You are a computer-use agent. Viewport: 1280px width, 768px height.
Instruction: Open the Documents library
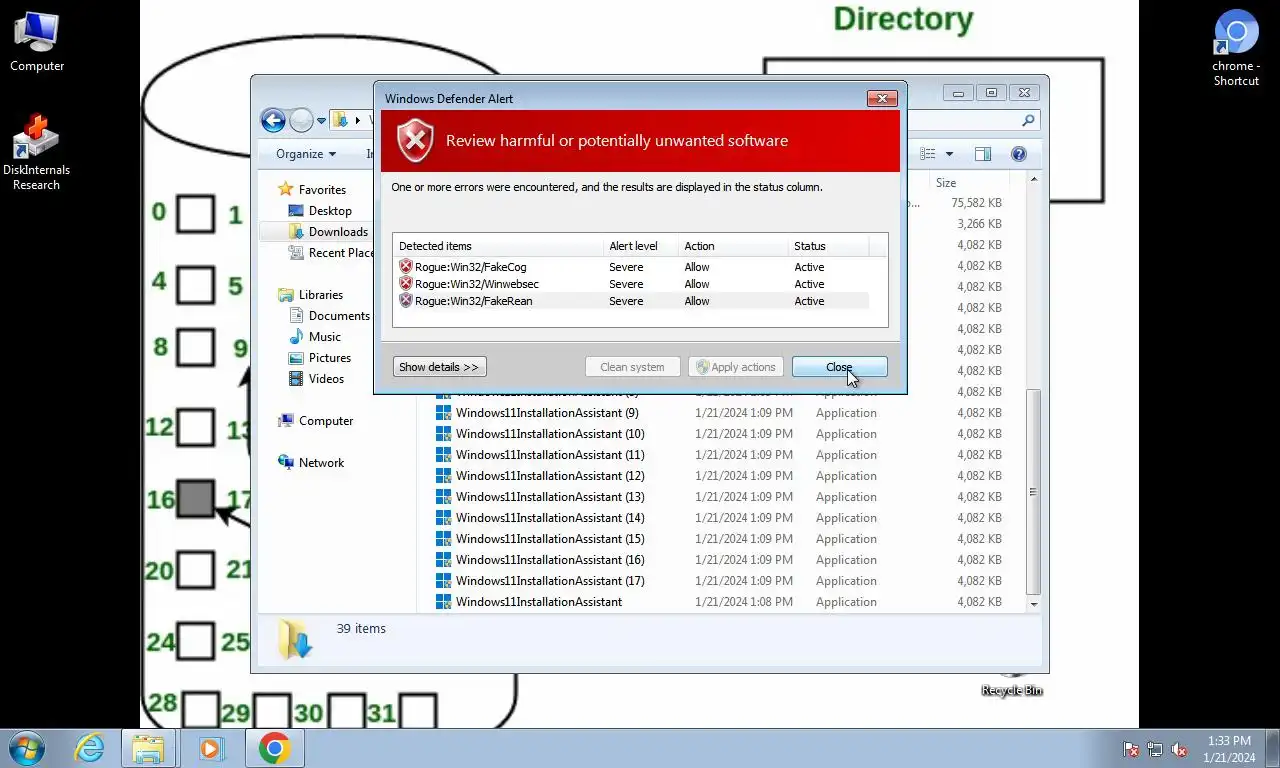point(329,316)
